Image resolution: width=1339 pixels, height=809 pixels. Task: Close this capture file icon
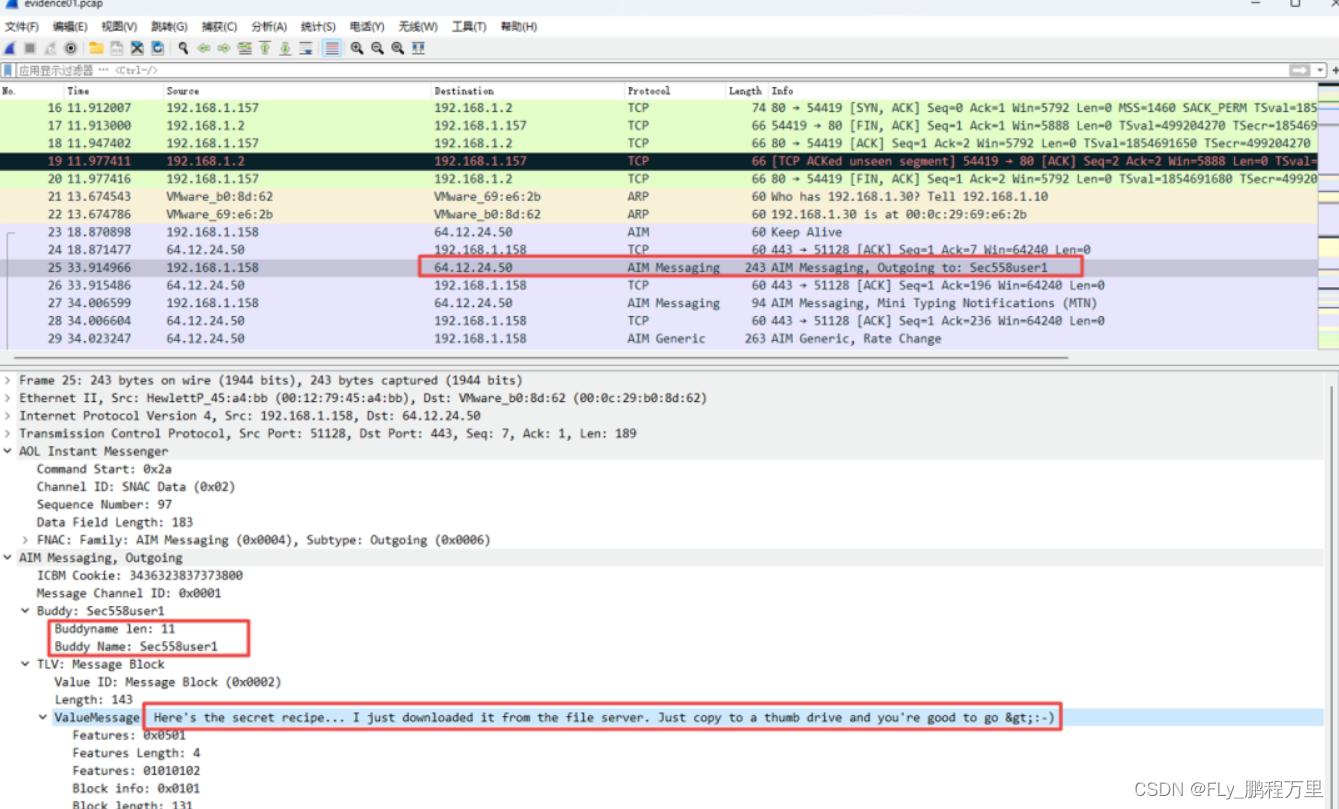(137, 48)
